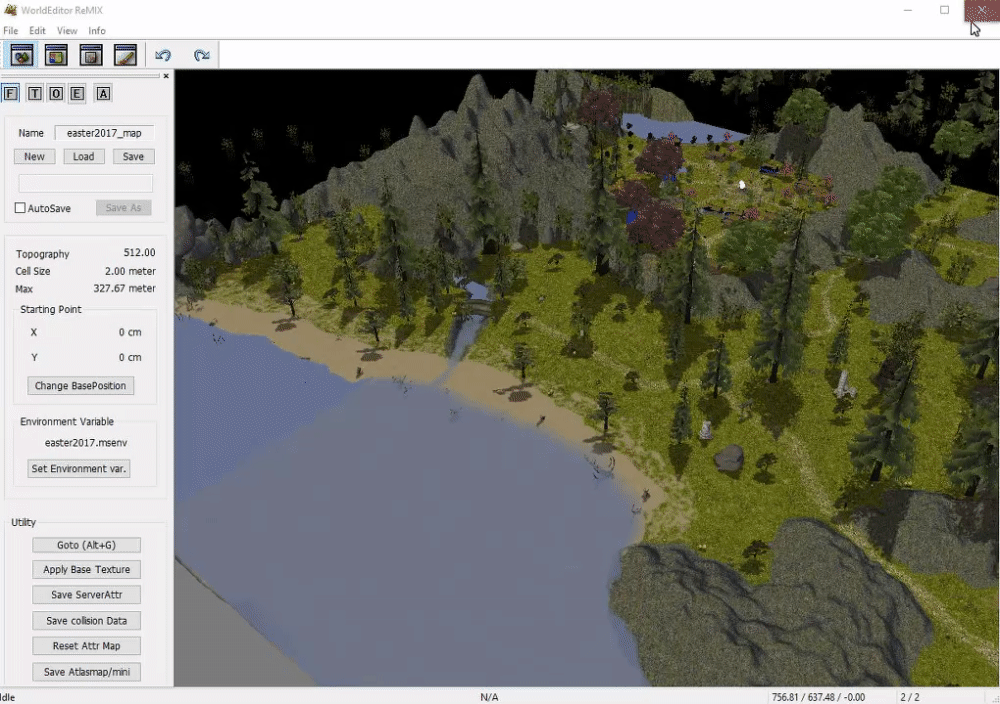The image size is (1000, 704).
Task: Click the Cell Size value 2.00 meter
Action: (130, 271)
